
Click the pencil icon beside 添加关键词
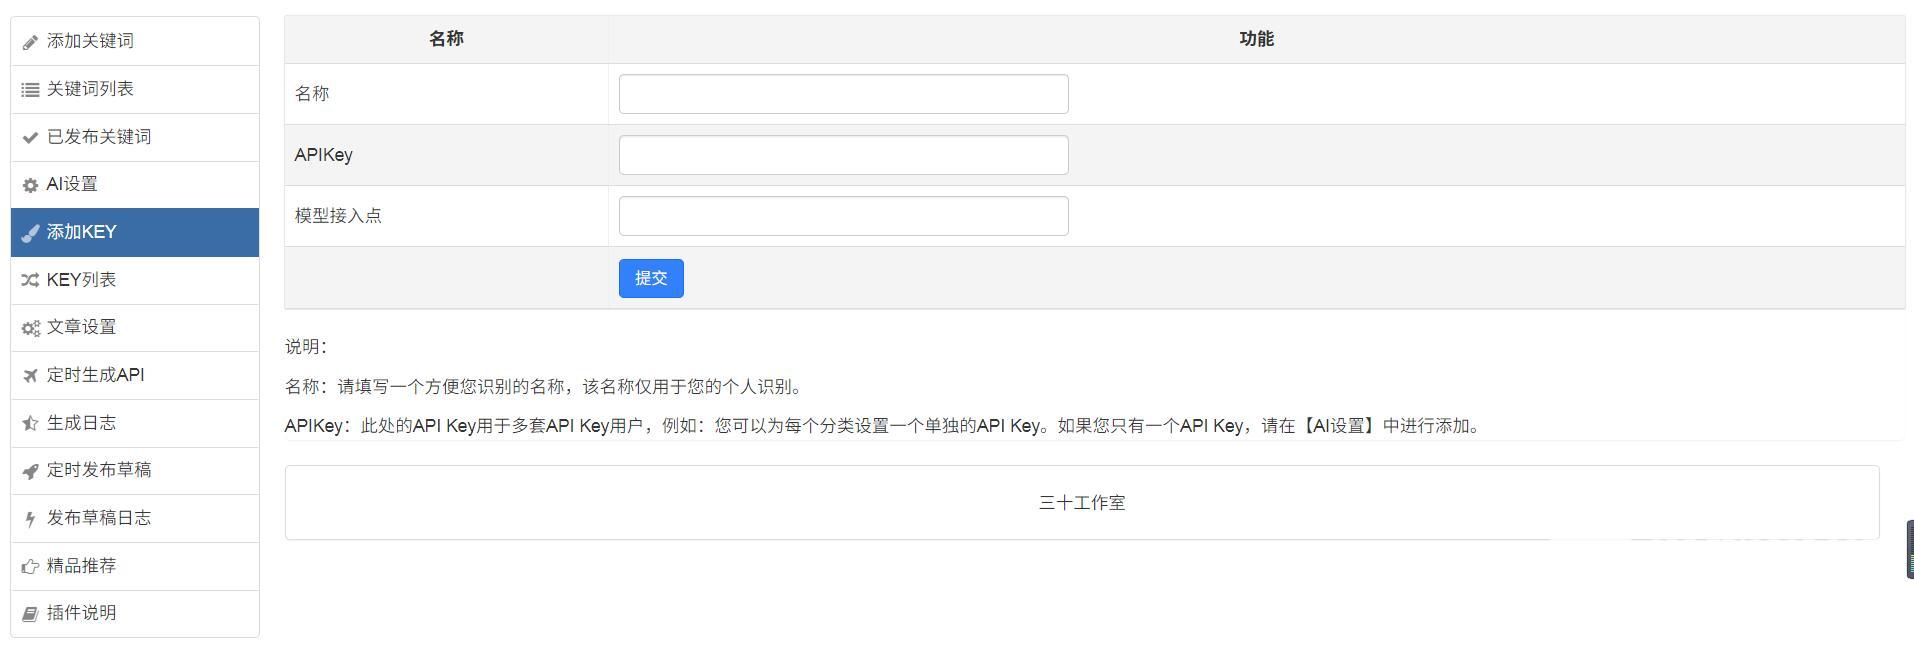pos(31,42)
